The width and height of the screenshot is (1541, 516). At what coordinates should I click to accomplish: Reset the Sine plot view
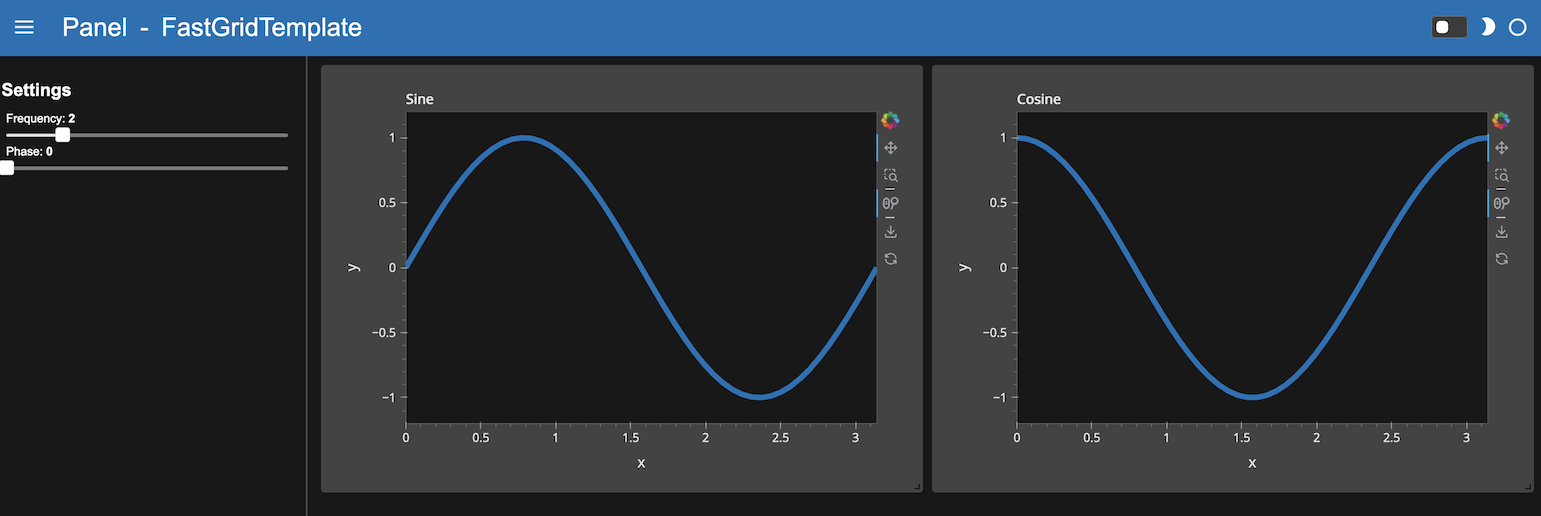coord(890,259)
